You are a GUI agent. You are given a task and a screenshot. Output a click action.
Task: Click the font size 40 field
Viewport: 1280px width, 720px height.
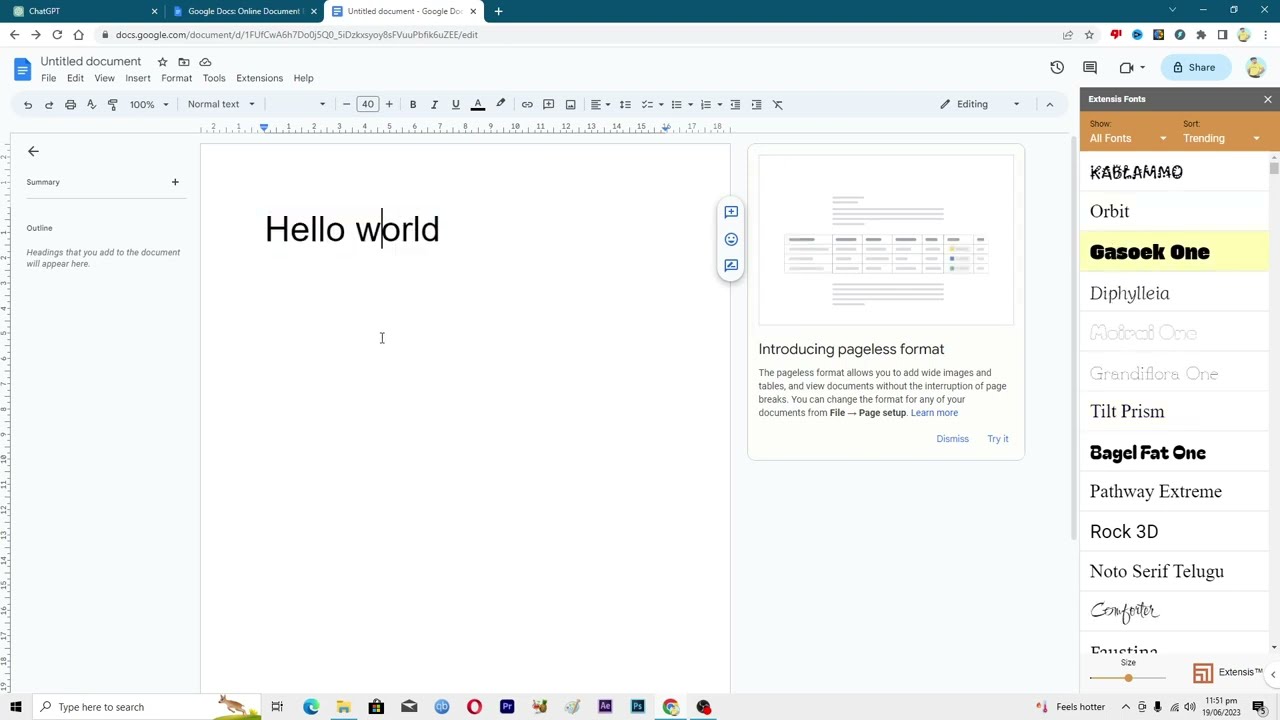[367, 104]
